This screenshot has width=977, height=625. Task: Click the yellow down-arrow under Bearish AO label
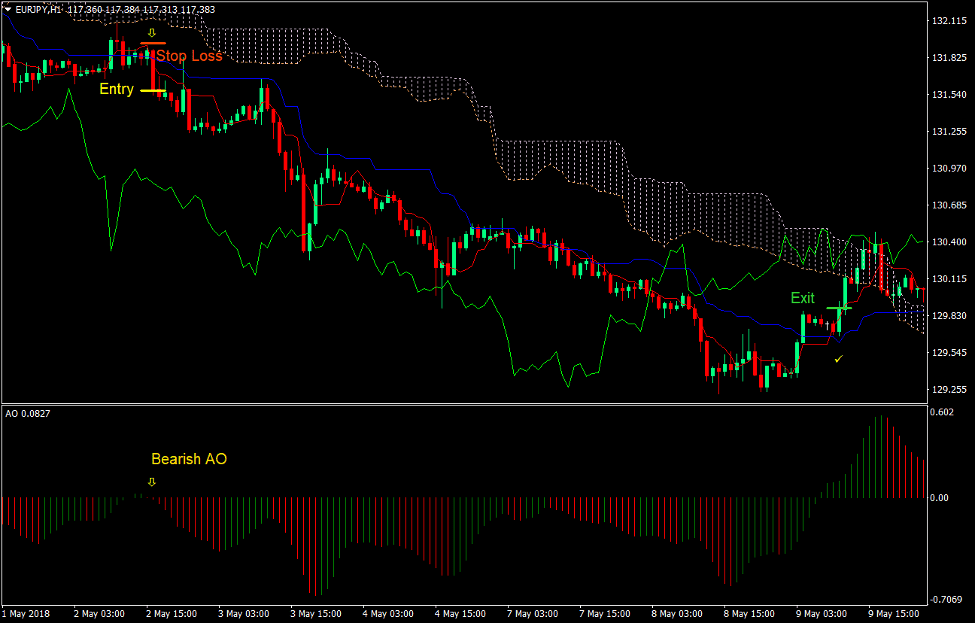152,481
